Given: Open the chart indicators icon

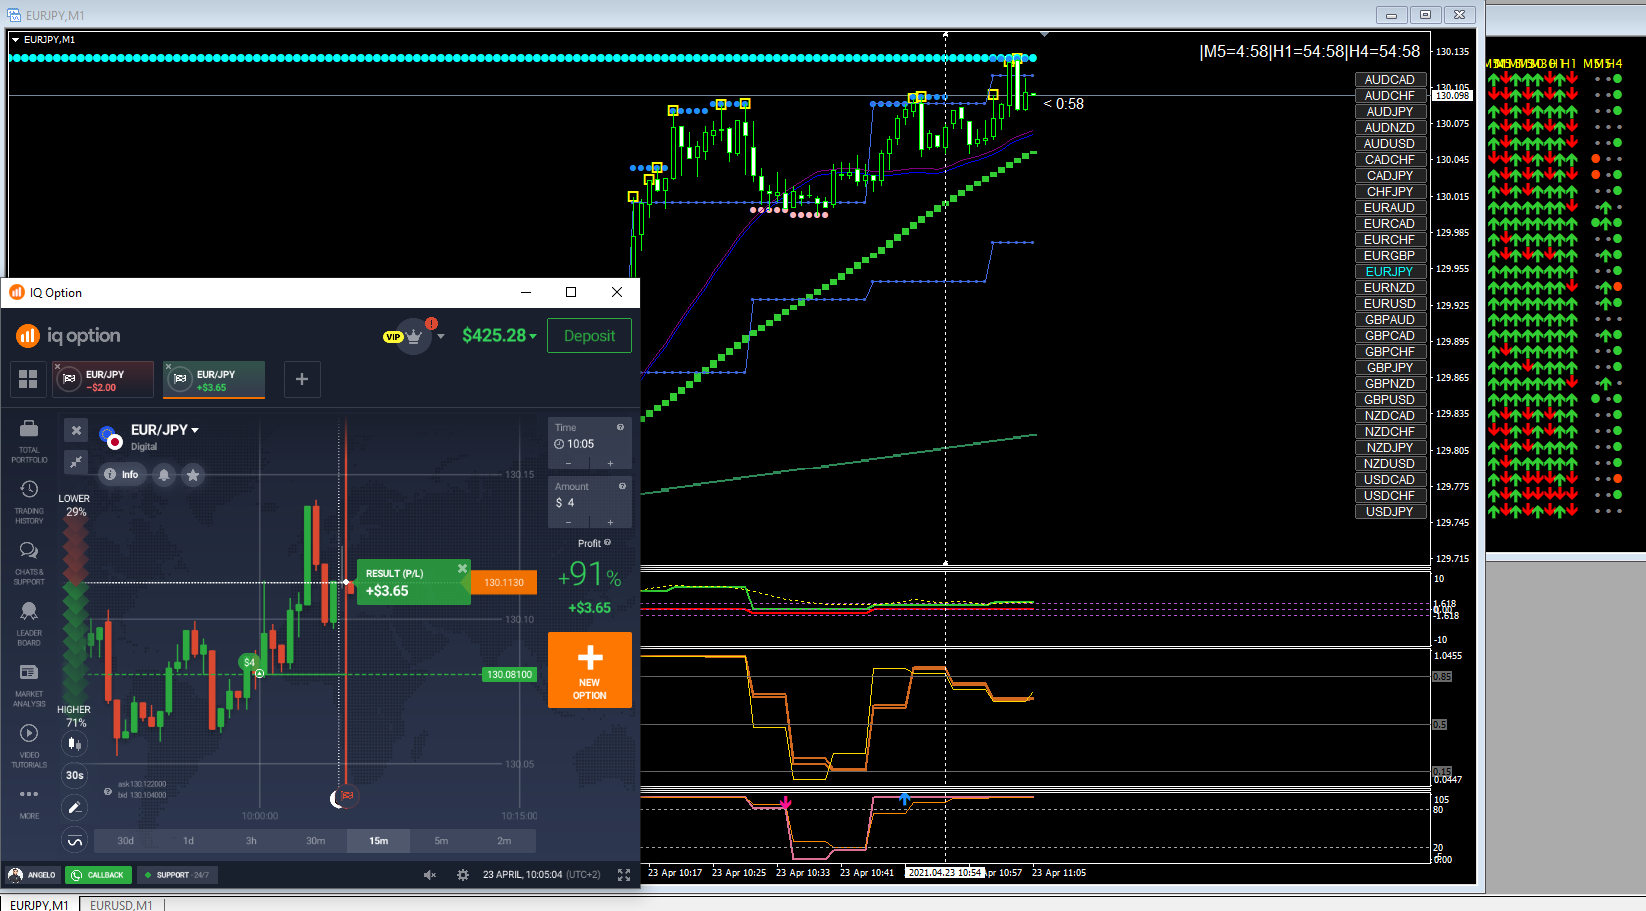Looking at the screenshot, I should tap(74, 841).
